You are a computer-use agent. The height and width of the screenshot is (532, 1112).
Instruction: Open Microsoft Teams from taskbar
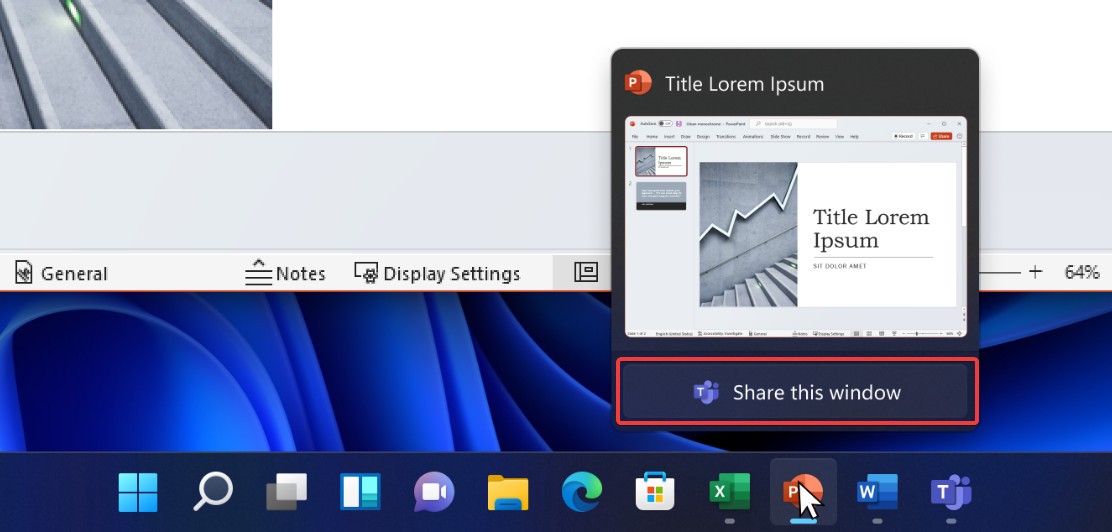click(951, 492)
